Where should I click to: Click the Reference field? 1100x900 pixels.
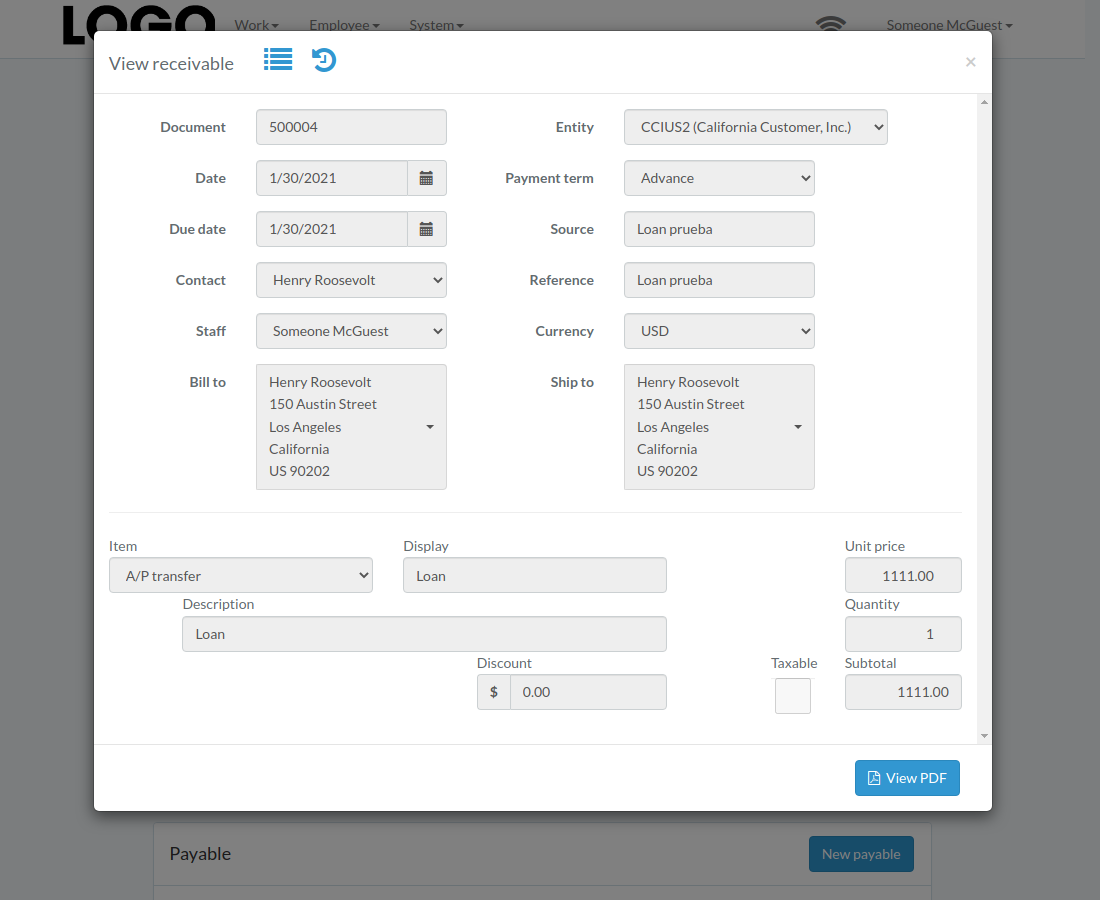pos(719,280)
